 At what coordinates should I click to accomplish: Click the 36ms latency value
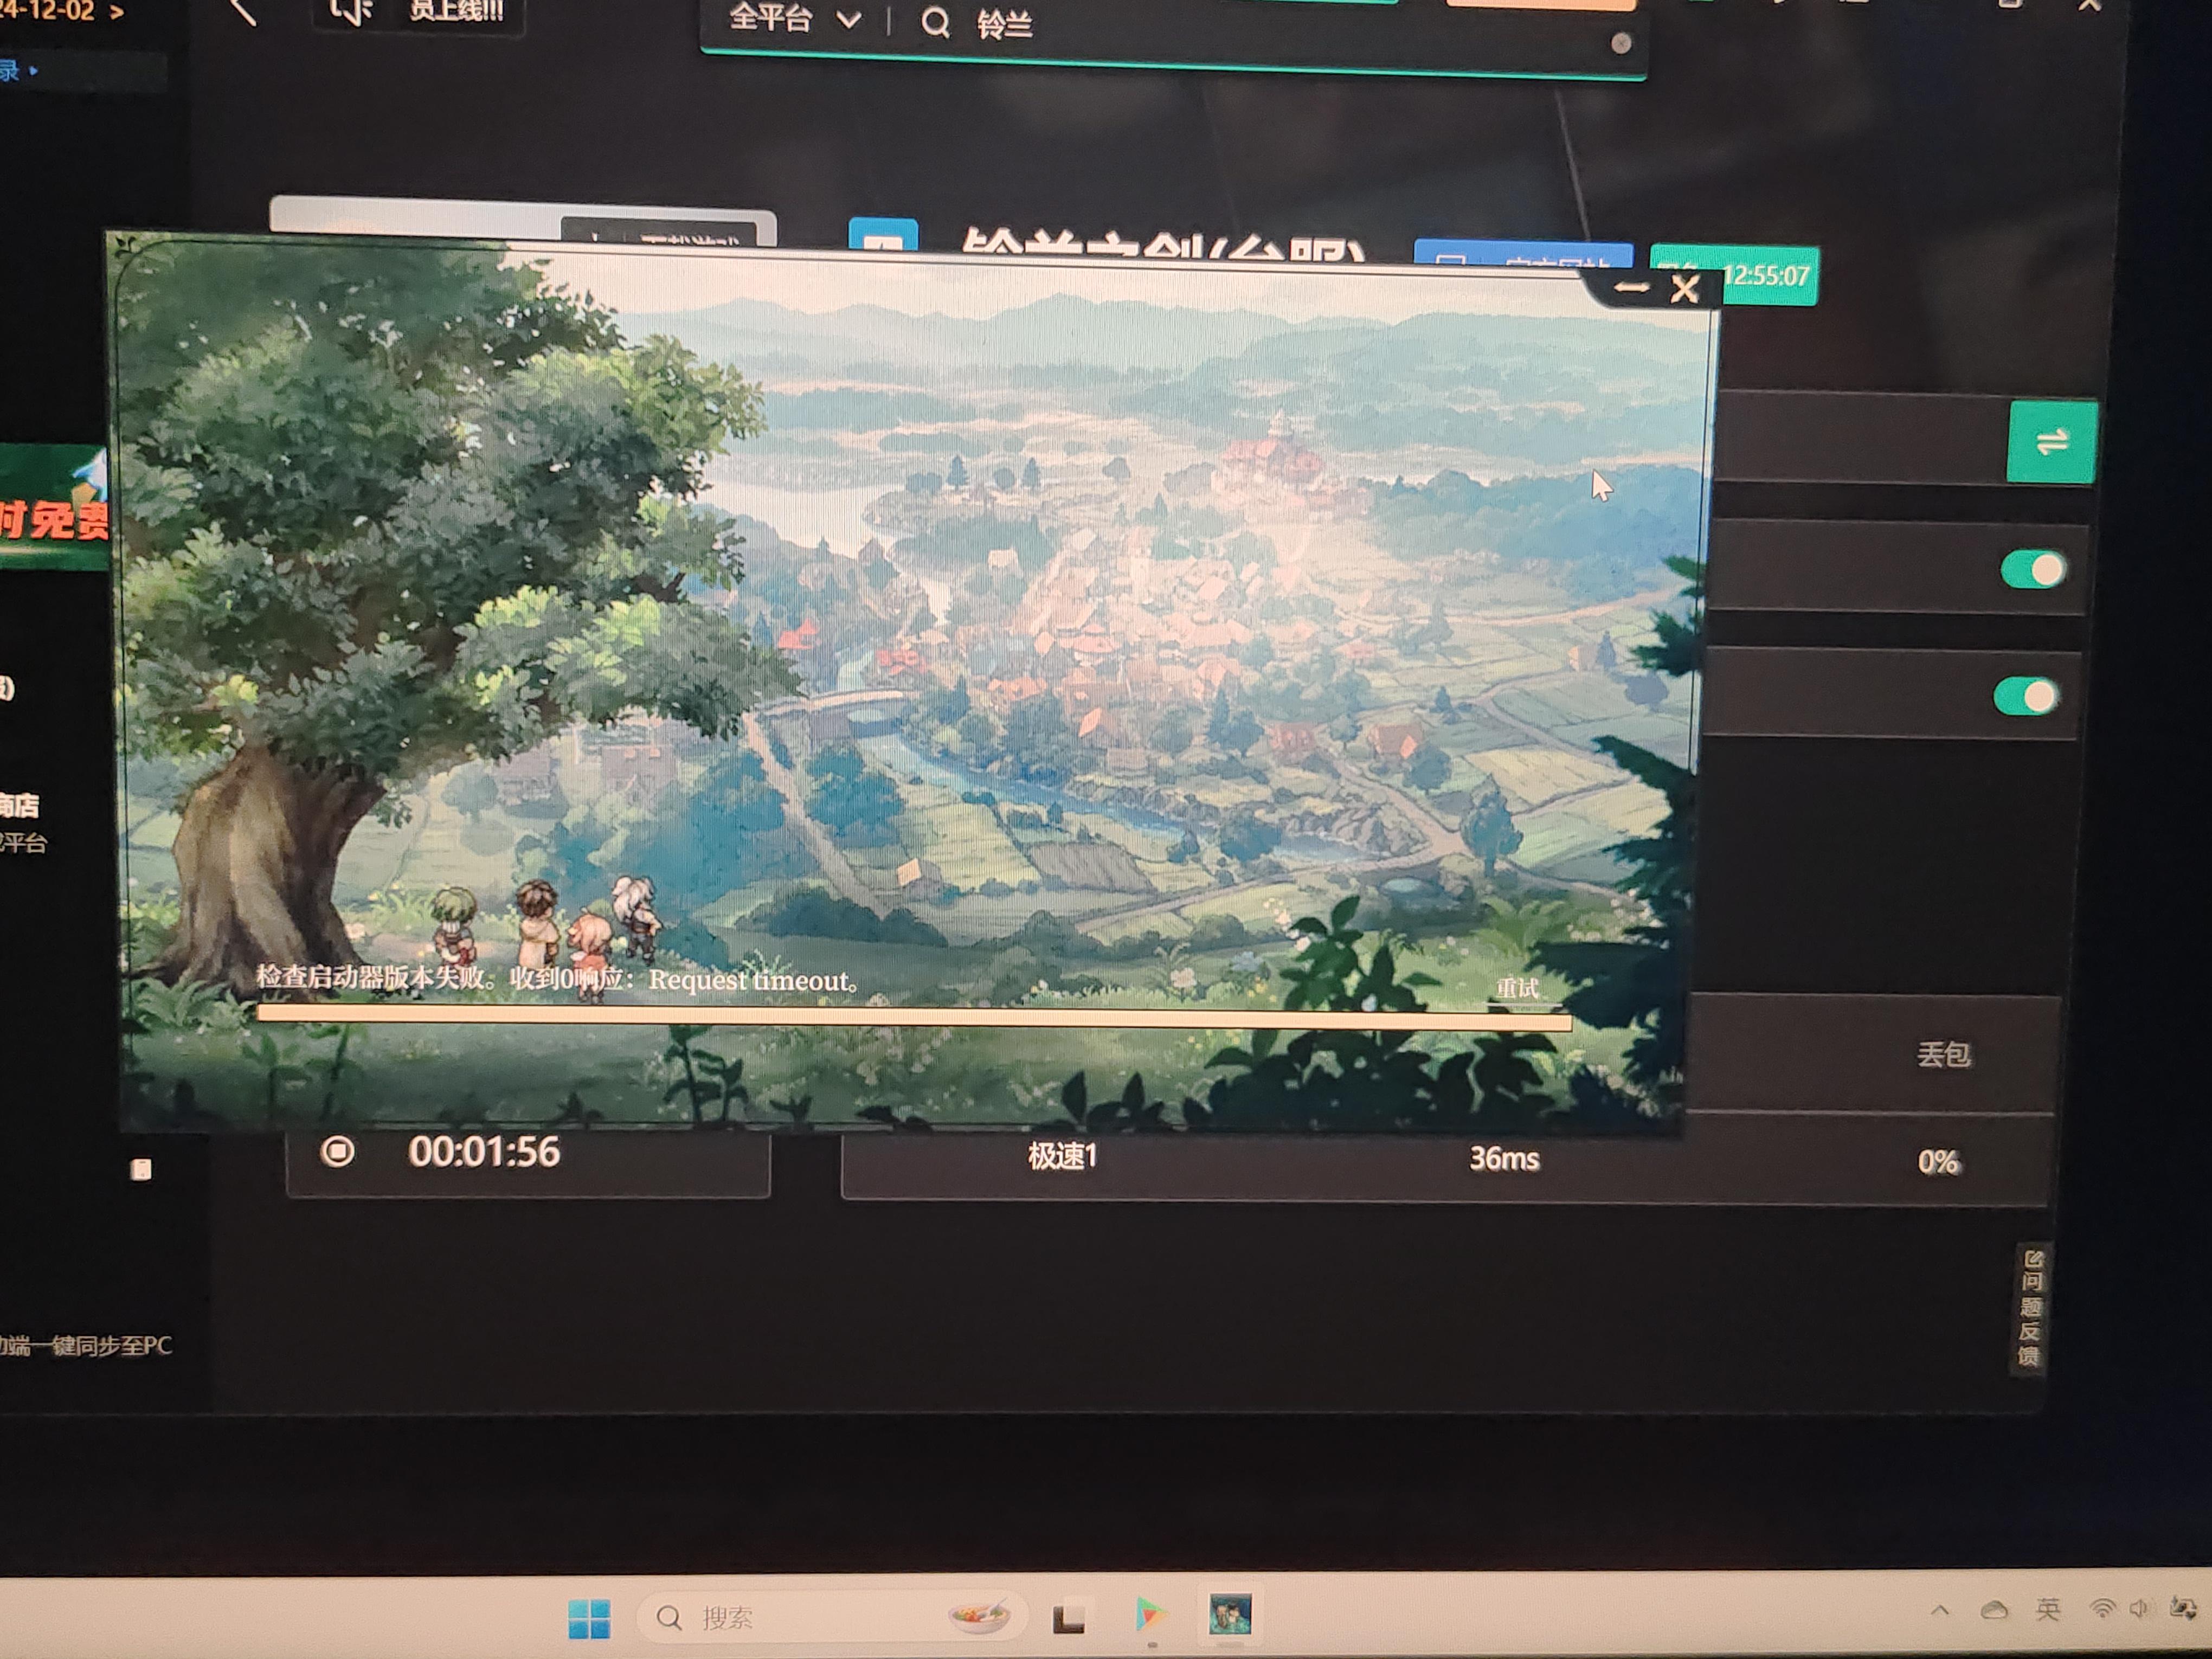pyautogui.click(x=1504, y=1159)
